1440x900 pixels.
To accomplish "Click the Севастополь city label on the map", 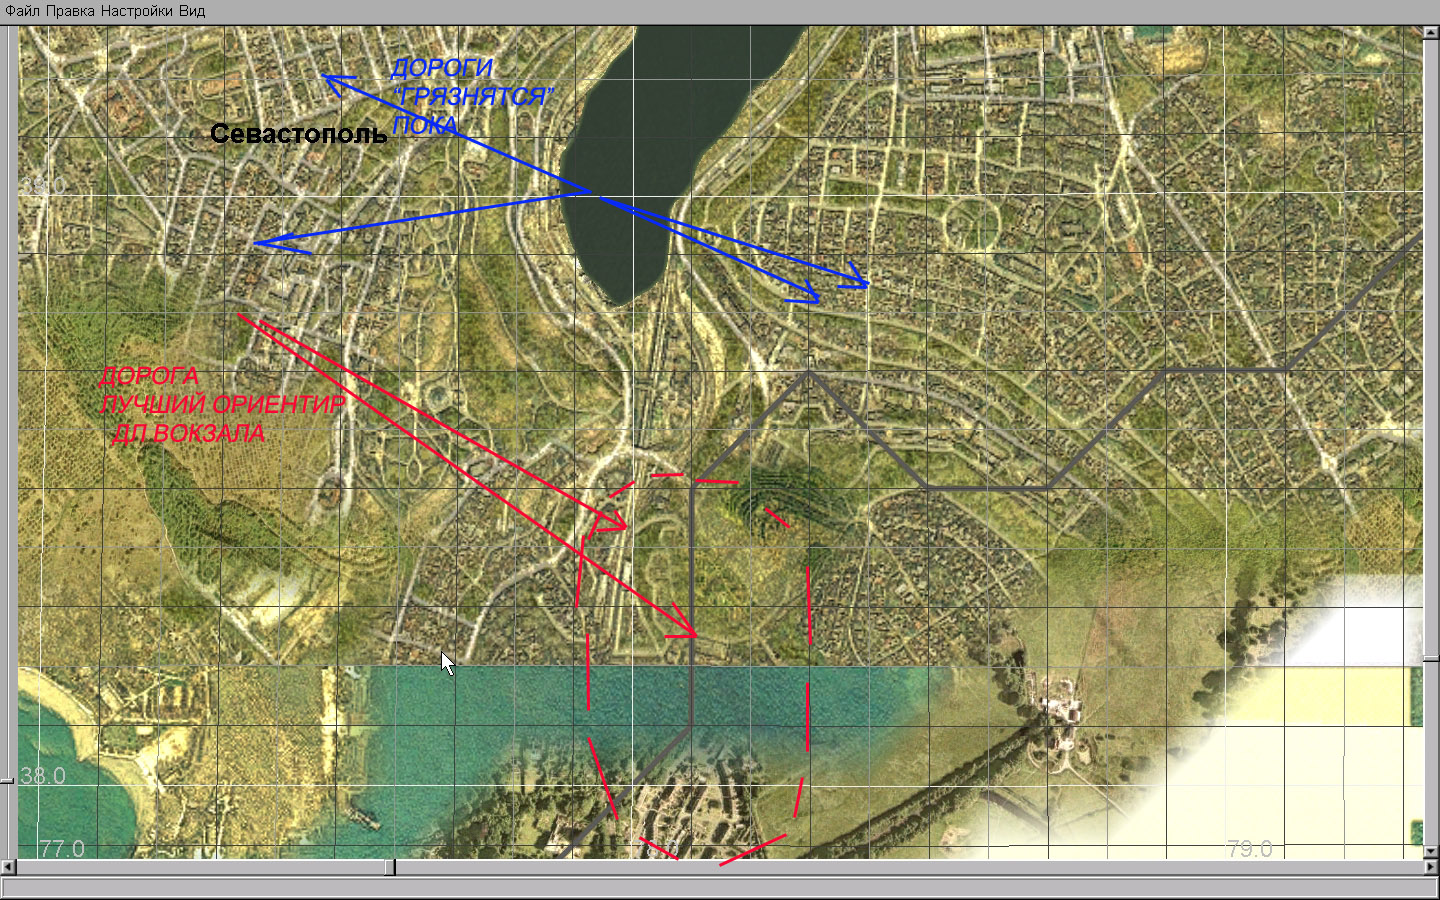I will pos(298,134).
